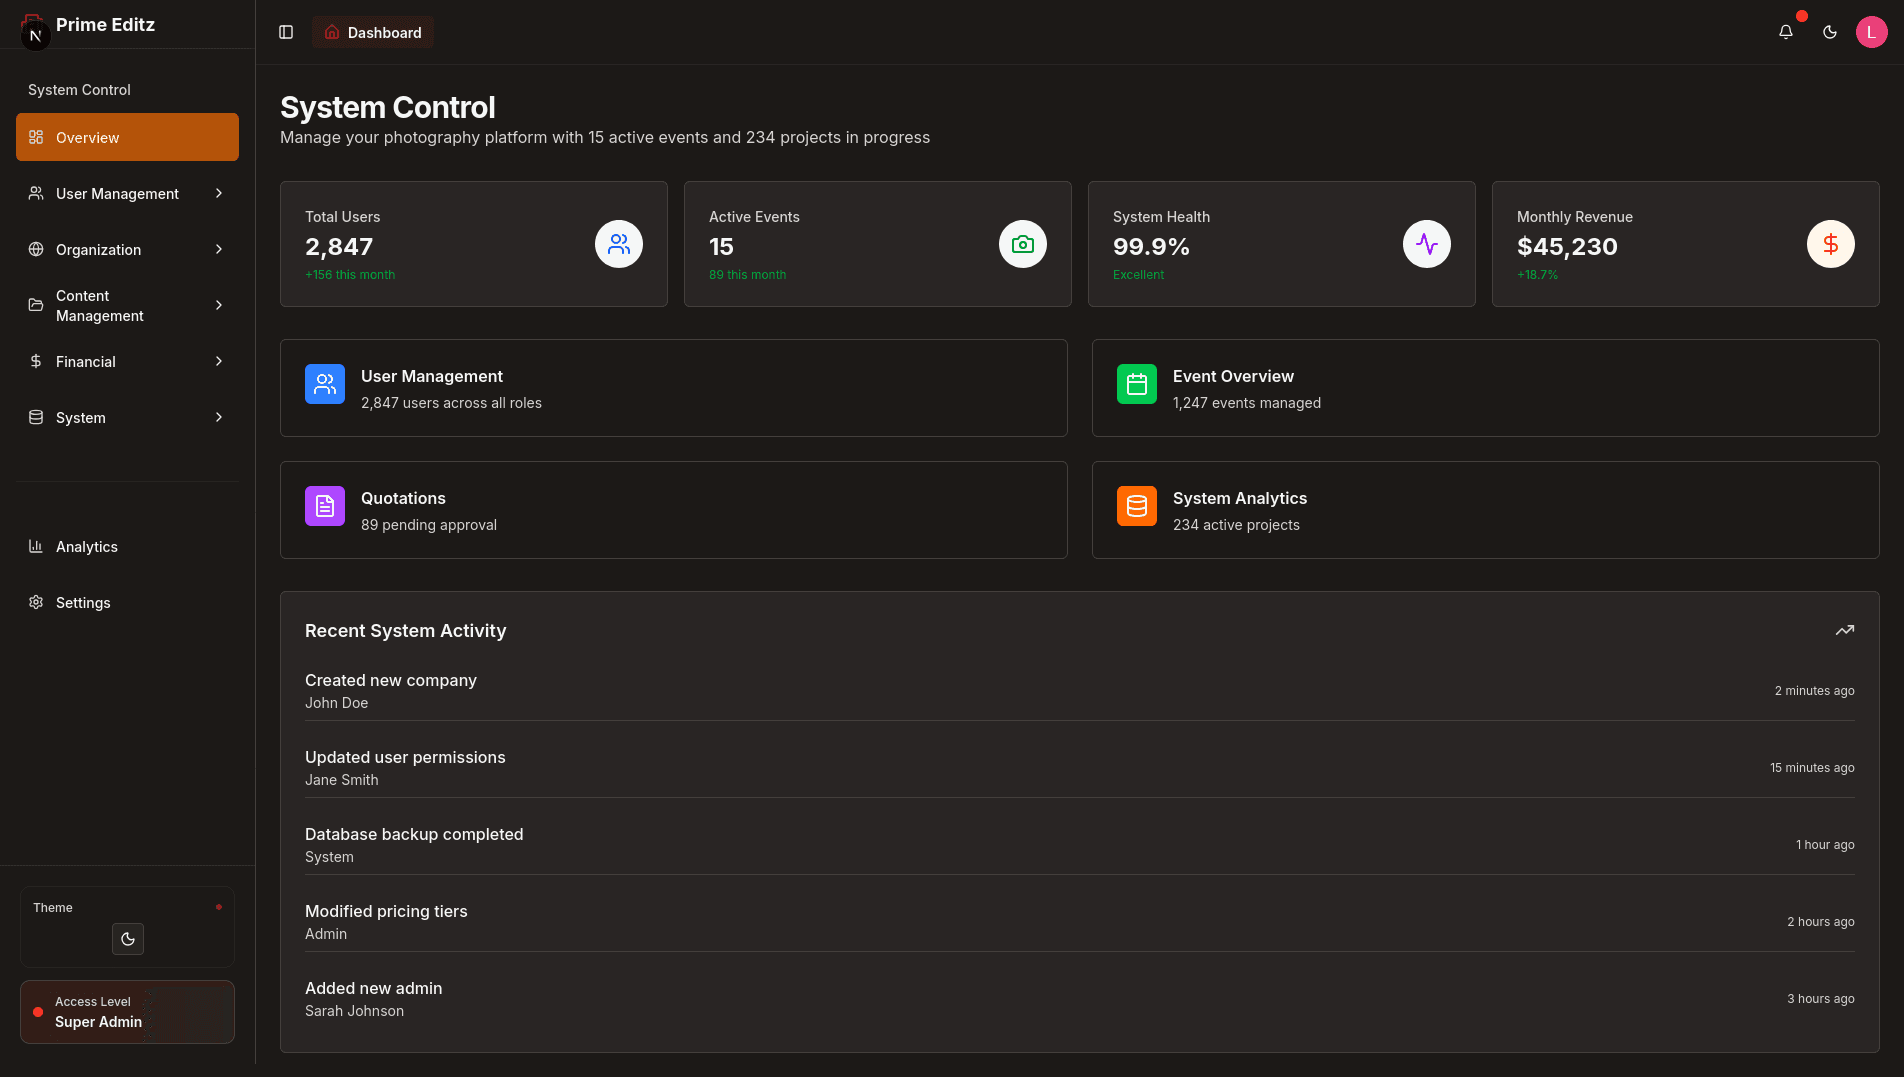The width and height of the screenshot is (1904, 1077).
Task: Open the Quotations document icon
Action: click(x=324, y=506)
